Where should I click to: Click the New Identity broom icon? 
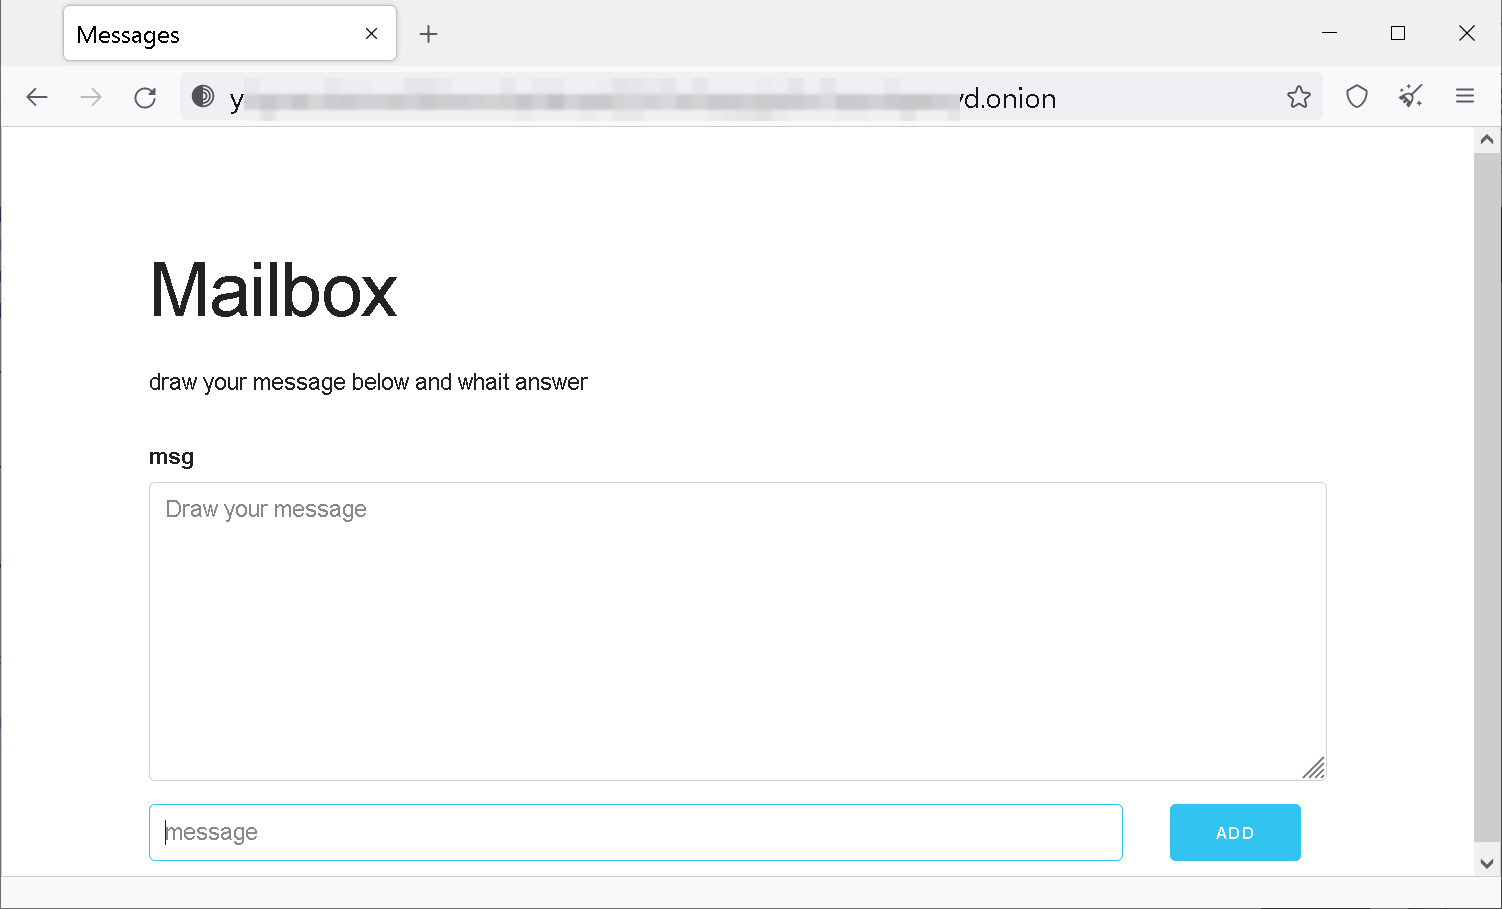pyautogui.click(x=1411, y=97)
